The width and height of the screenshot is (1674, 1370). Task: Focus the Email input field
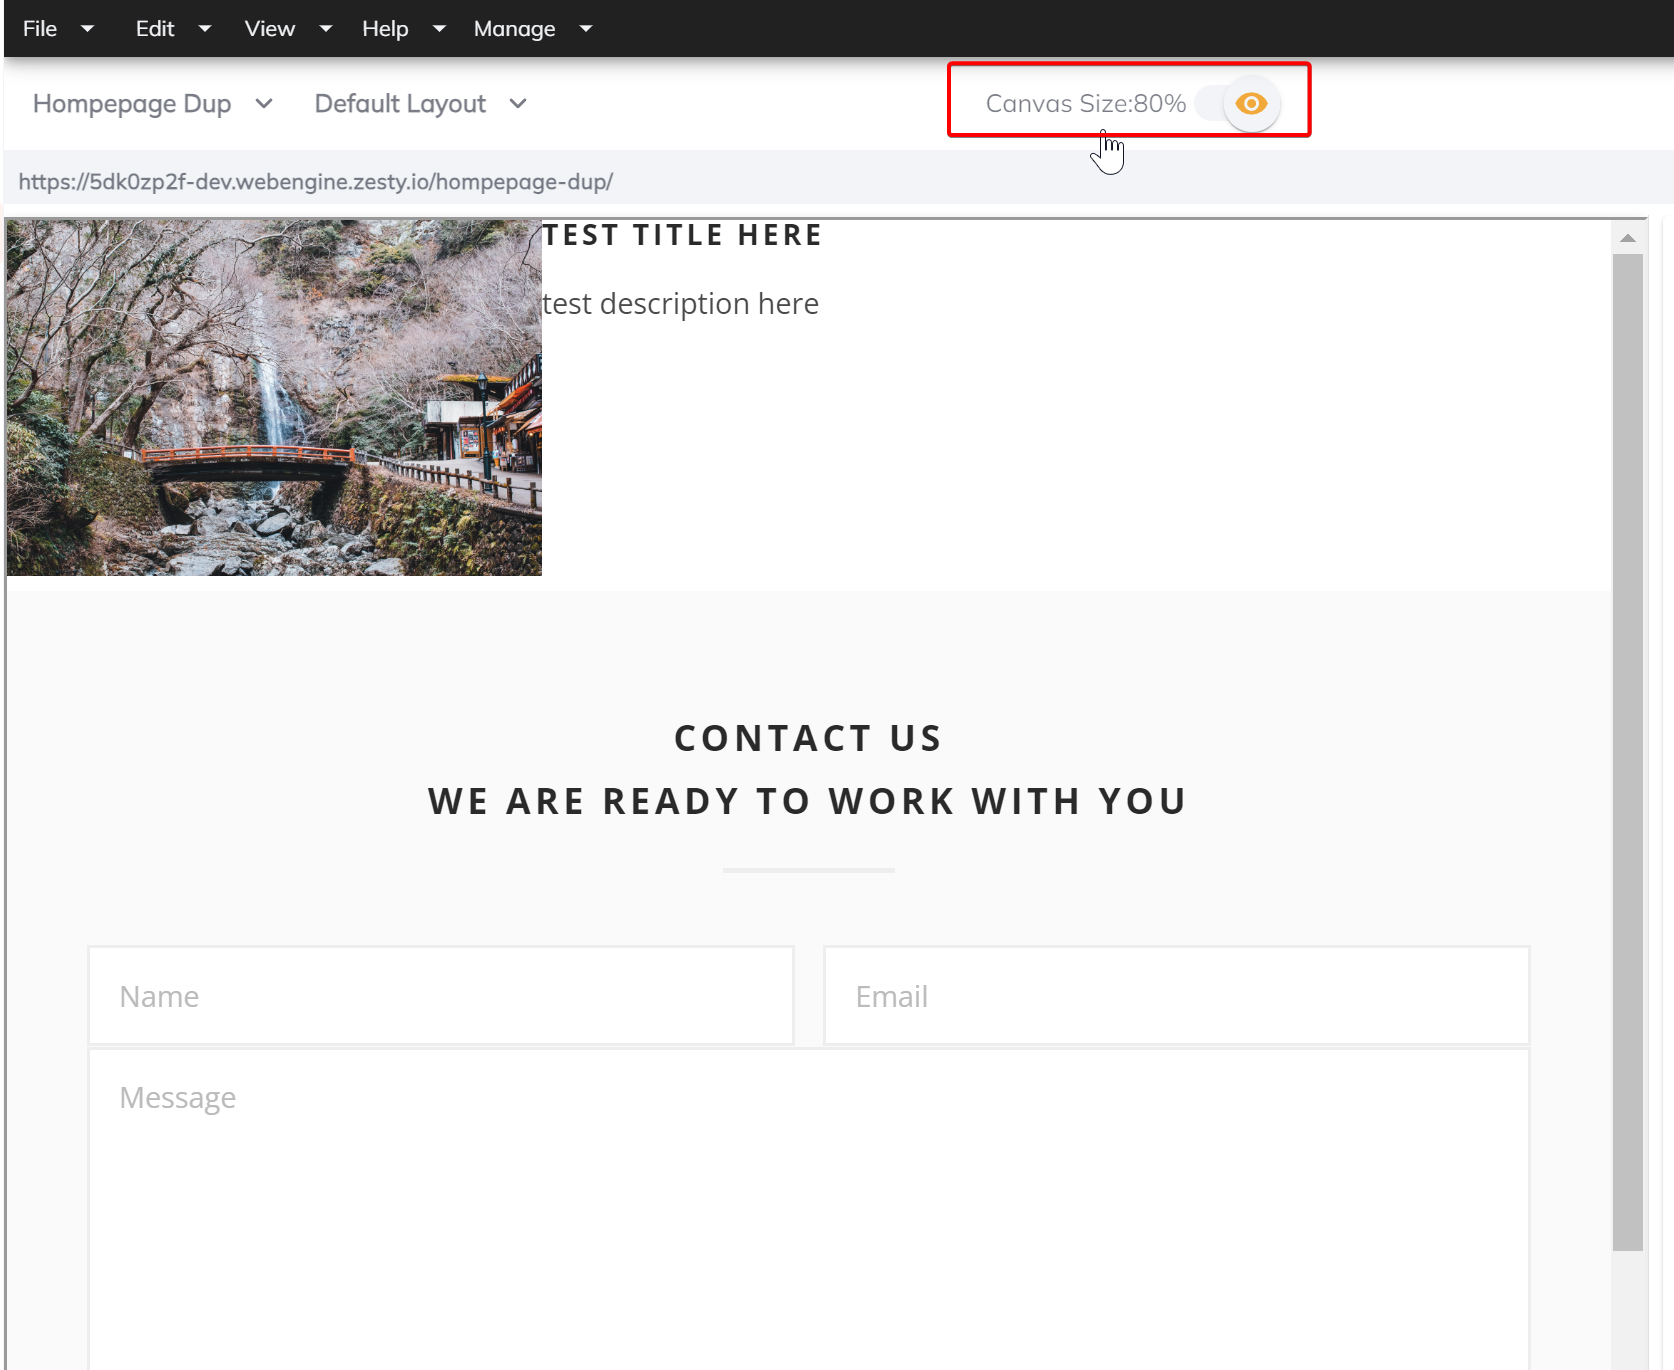[1177, 996]
